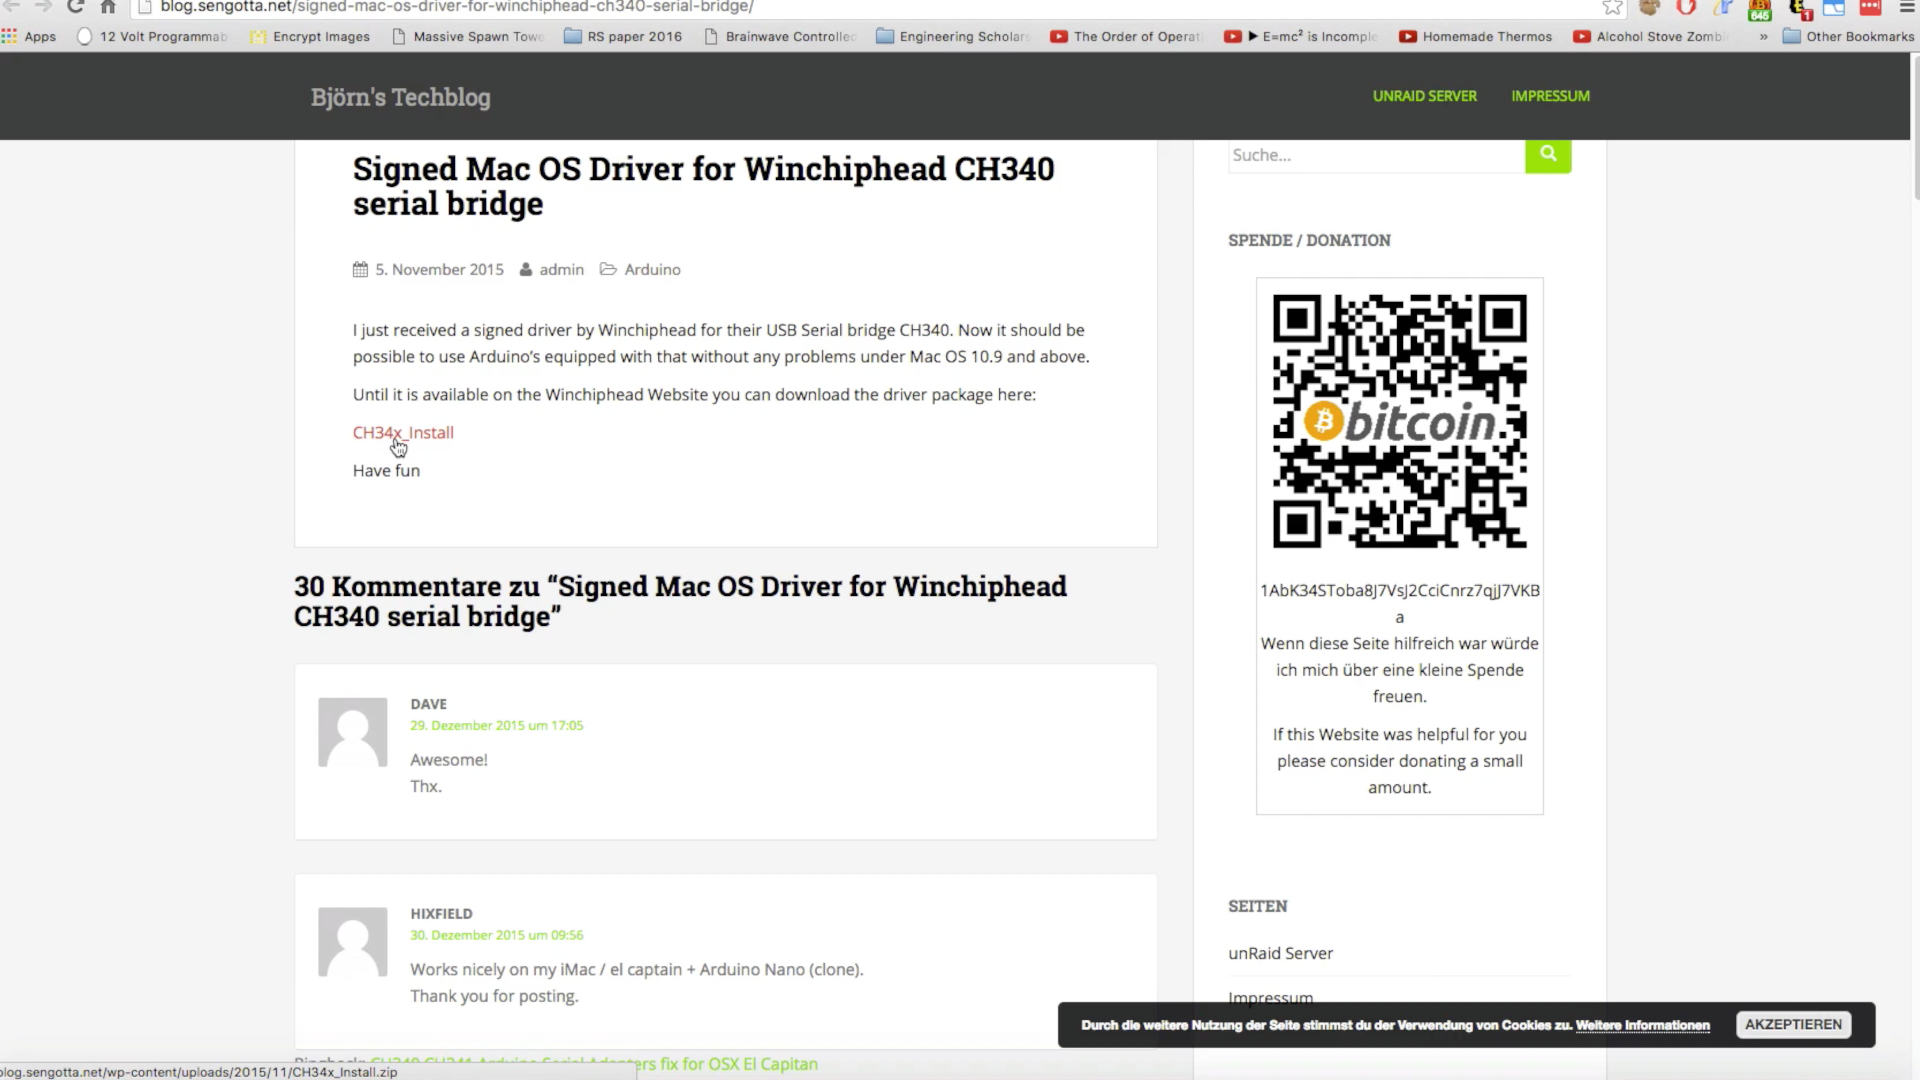Open the Apps grid shortcut
The width and height of the screenshot is (1920, 1080).
point(28,37)
